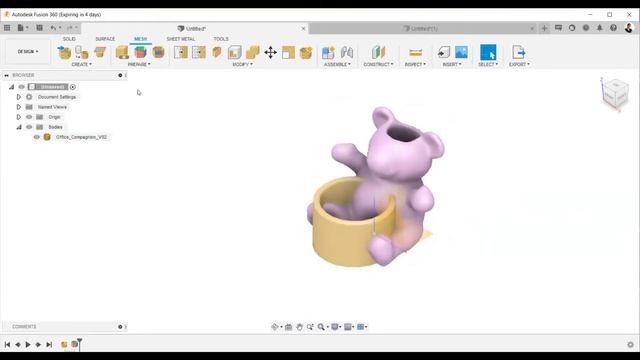
Task: Click the Export file icon
Action: [518, 52]
